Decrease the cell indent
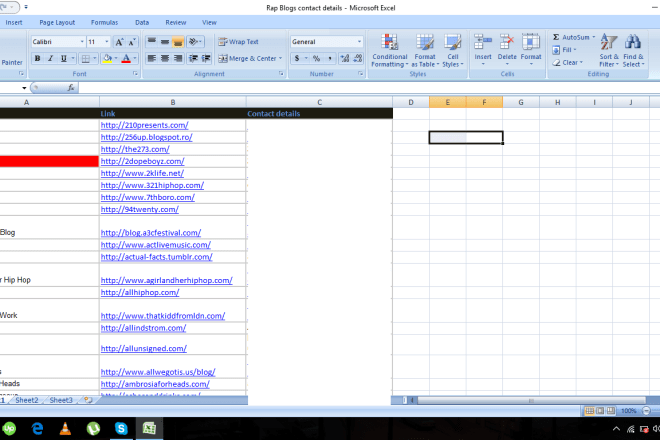The image size is (660, 440). coord(193,59)
